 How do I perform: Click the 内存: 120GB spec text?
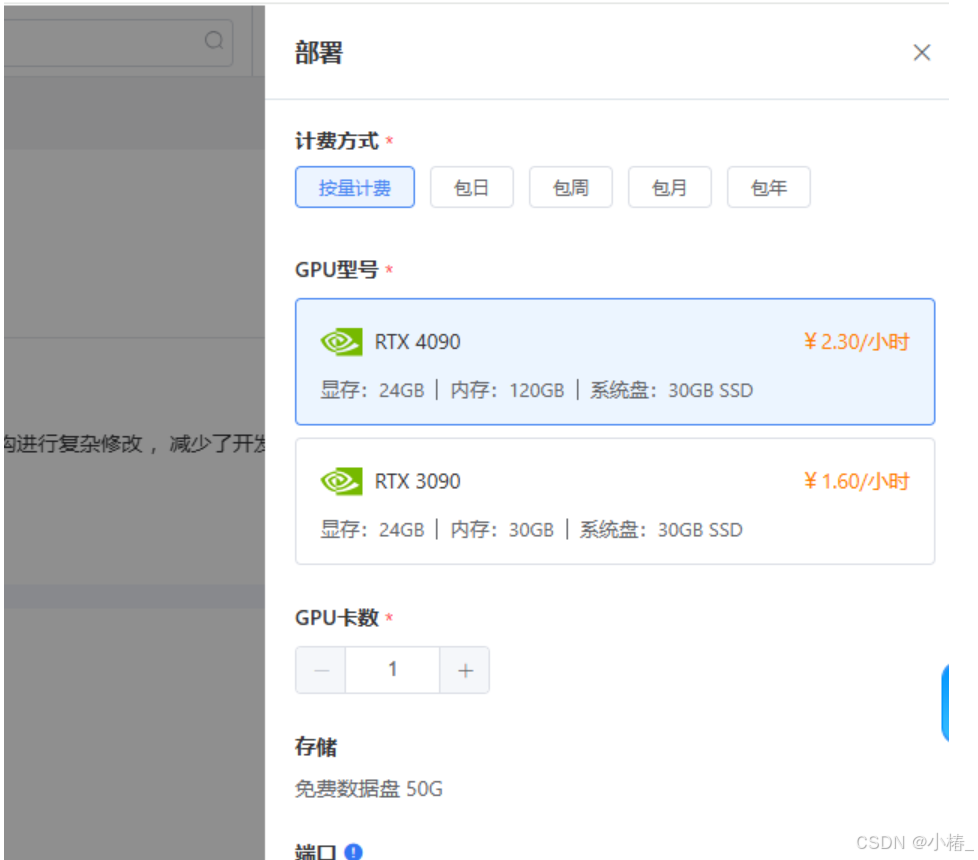[507, 390]
